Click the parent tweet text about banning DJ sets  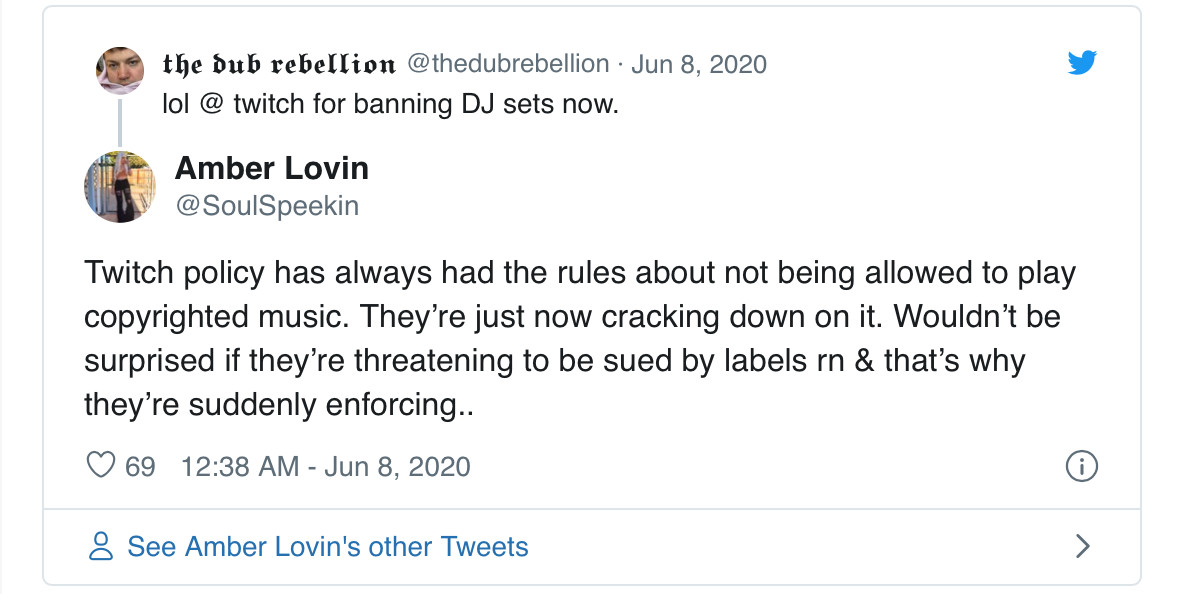390,104
